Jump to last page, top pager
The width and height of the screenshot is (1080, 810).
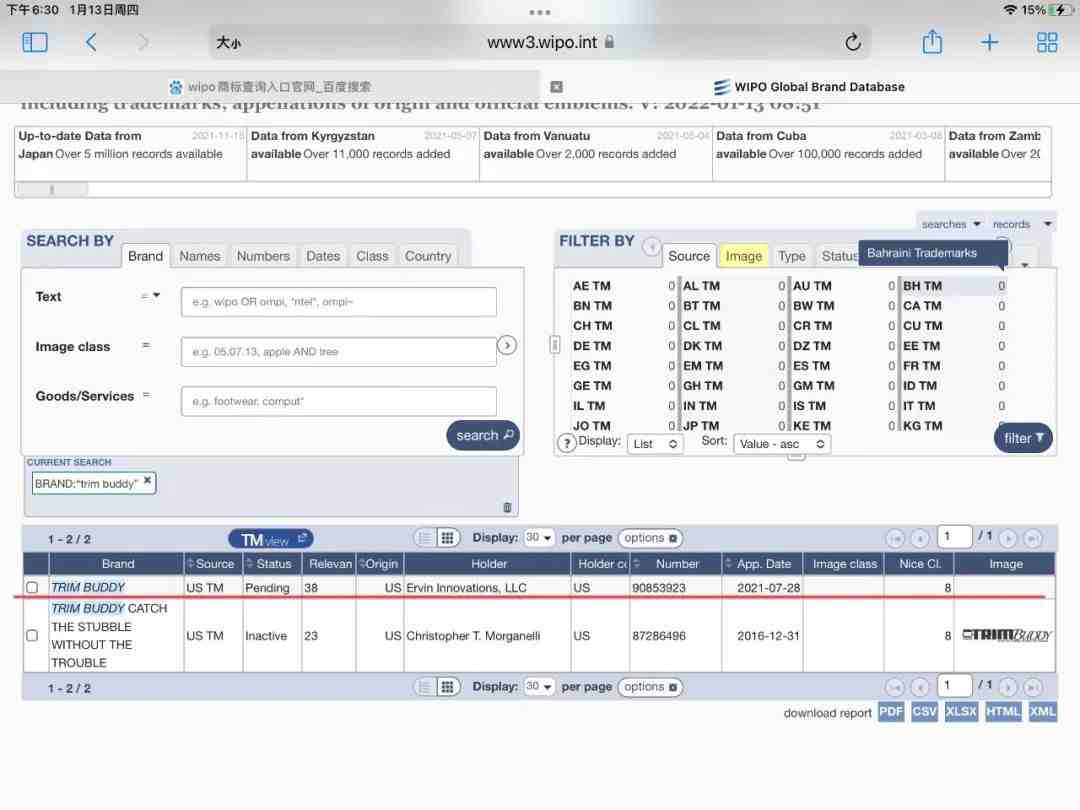[1032, 538]
